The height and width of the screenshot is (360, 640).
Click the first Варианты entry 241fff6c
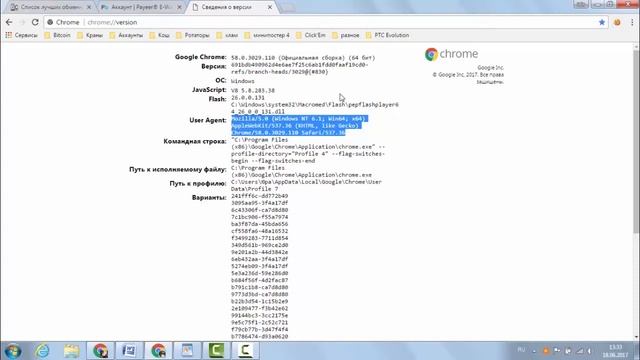[259, 196]
